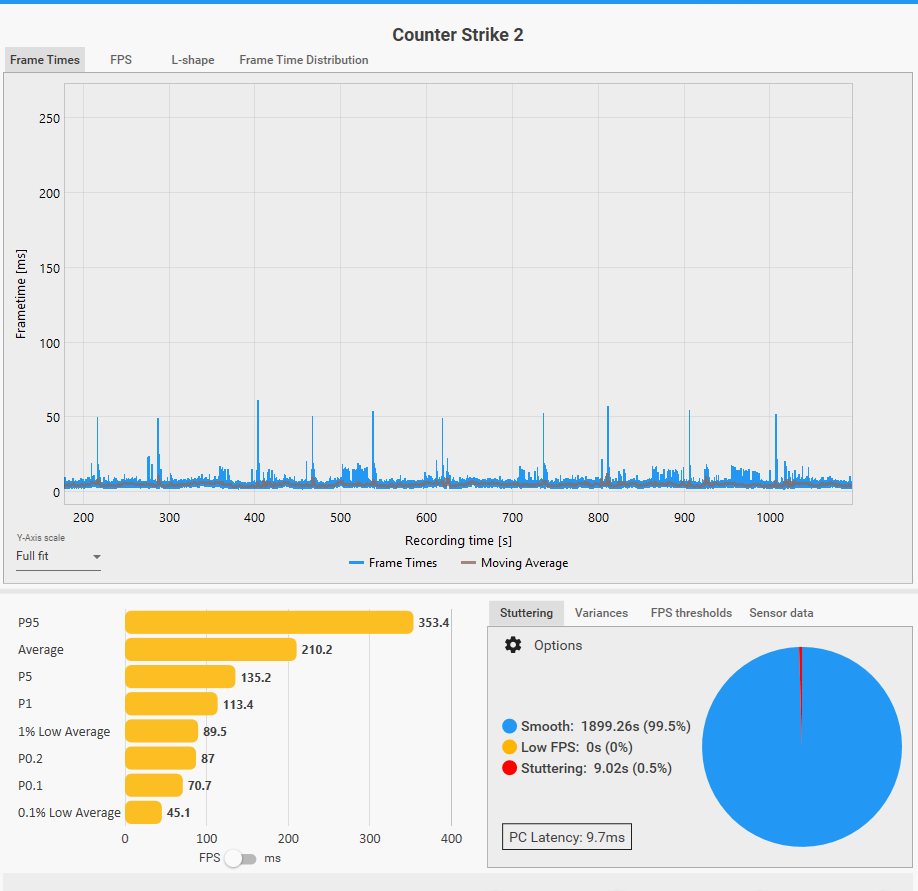
Task: Click the Stuttering: 9.02s (0.5%) text
Action: 596,768
